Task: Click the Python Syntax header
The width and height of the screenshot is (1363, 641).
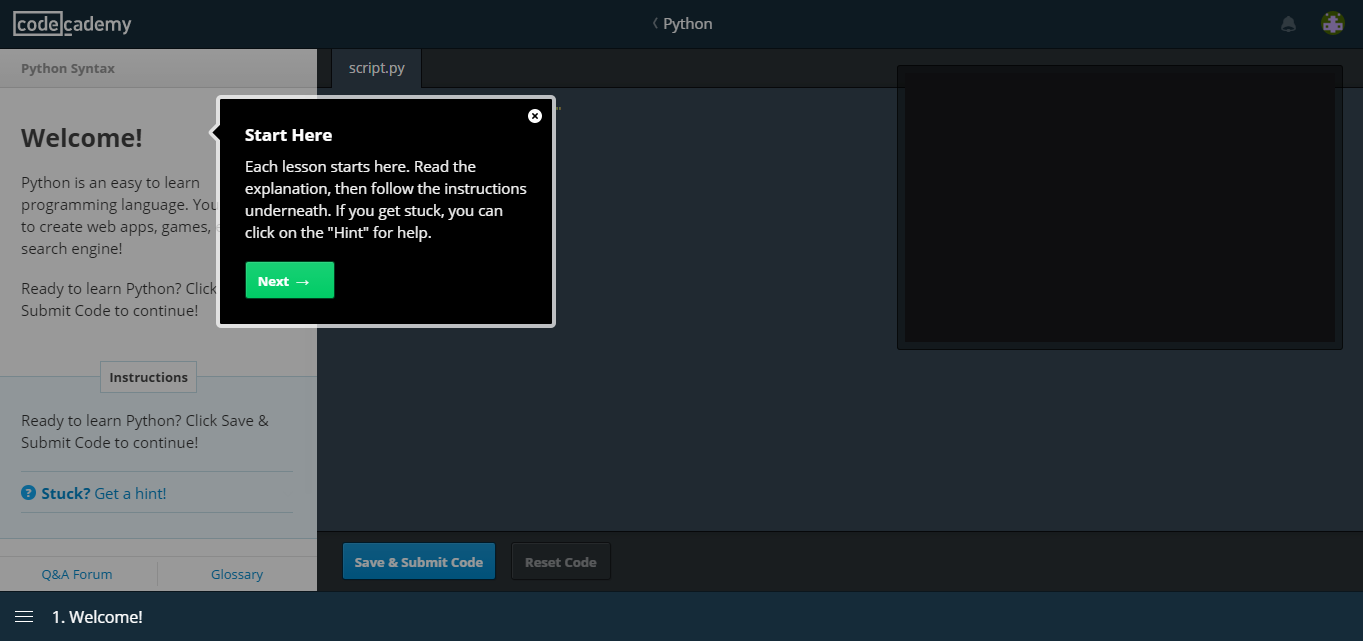Action: click(68, 69)
